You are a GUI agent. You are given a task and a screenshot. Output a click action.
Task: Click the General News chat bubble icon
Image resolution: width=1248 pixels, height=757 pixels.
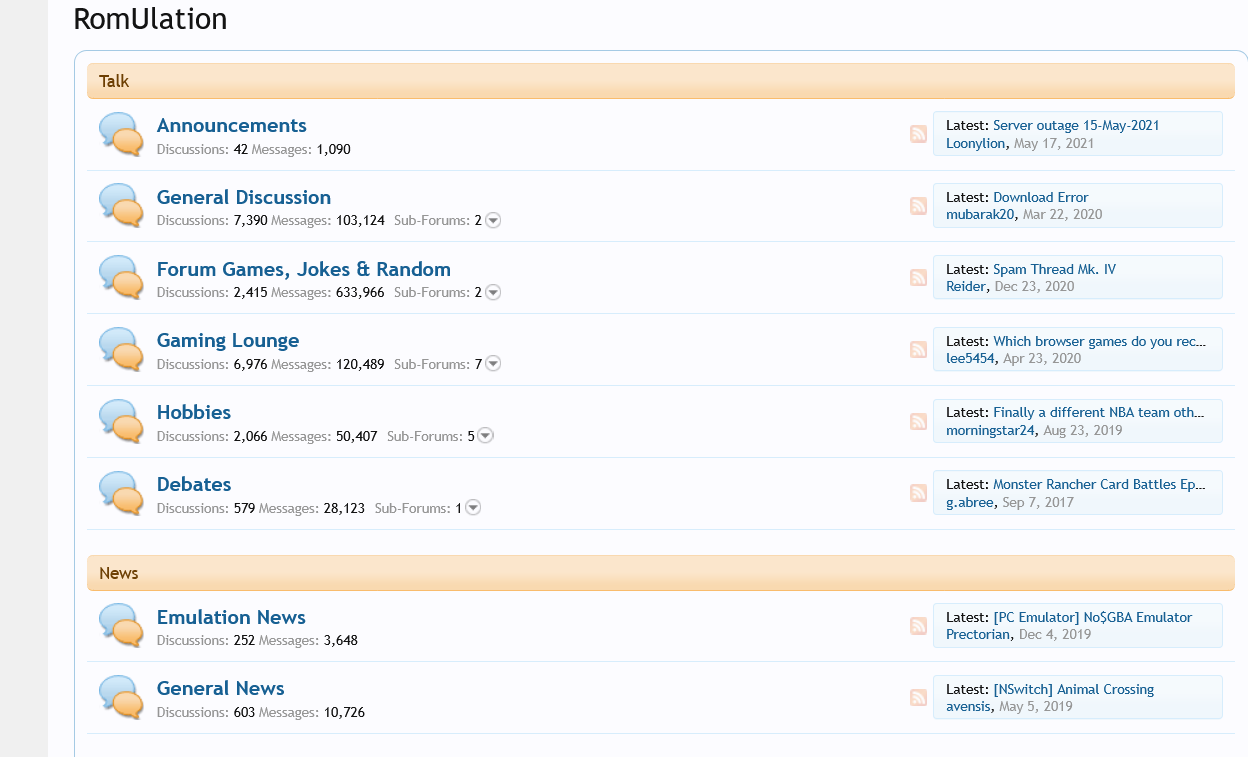(122, 698)
